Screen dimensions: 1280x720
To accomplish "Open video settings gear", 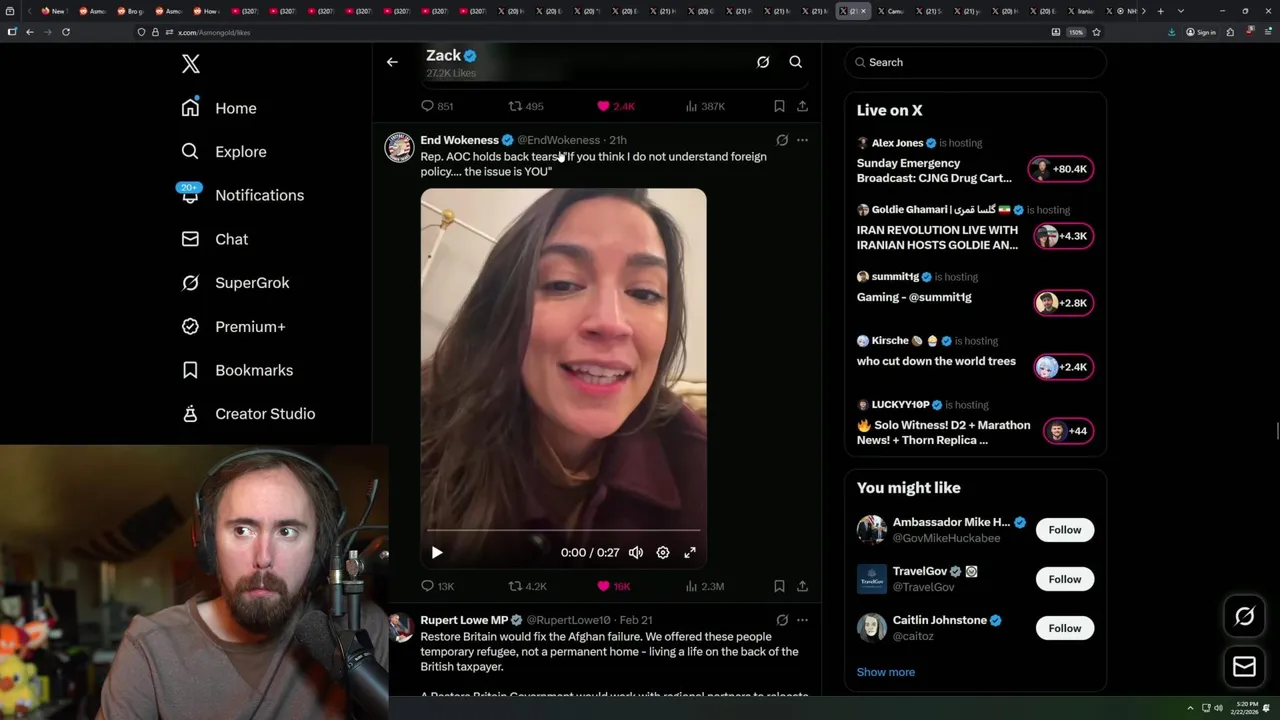I will click(663, 552).
